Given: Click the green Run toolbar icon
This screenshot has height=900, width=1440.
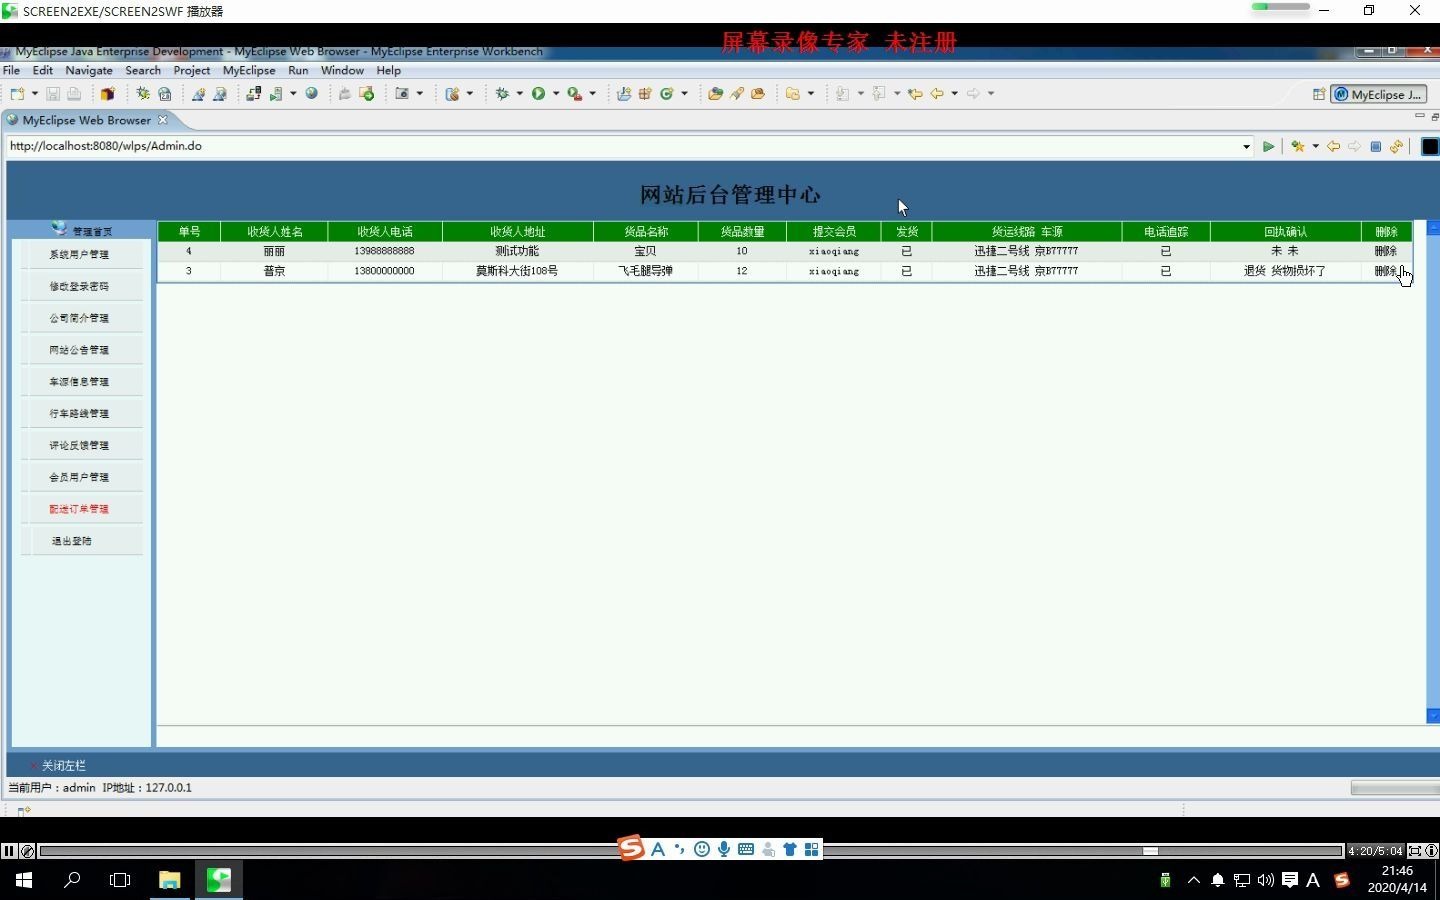Looking at the screenshot, I should 538,94.
